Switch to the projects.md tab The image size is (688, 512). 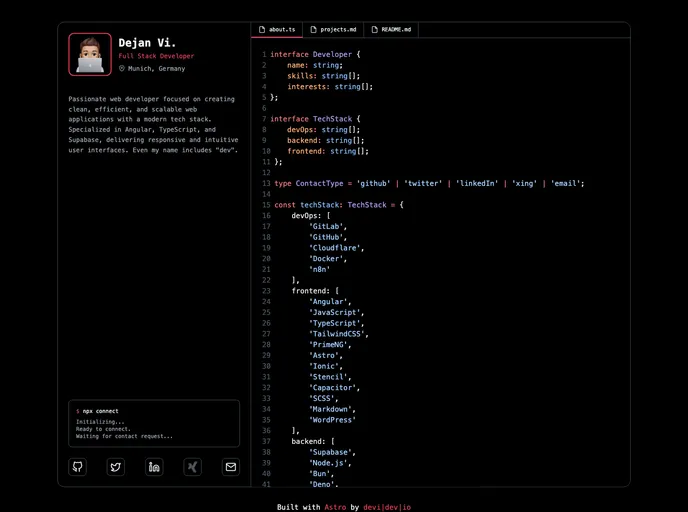coord(333,29)
